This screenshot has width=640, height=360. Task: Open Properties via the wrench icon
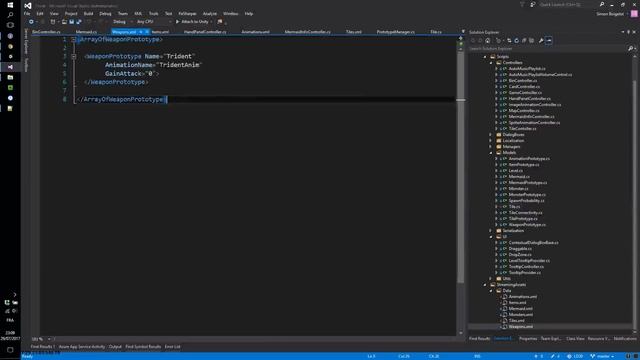click(x=541, y=40)
